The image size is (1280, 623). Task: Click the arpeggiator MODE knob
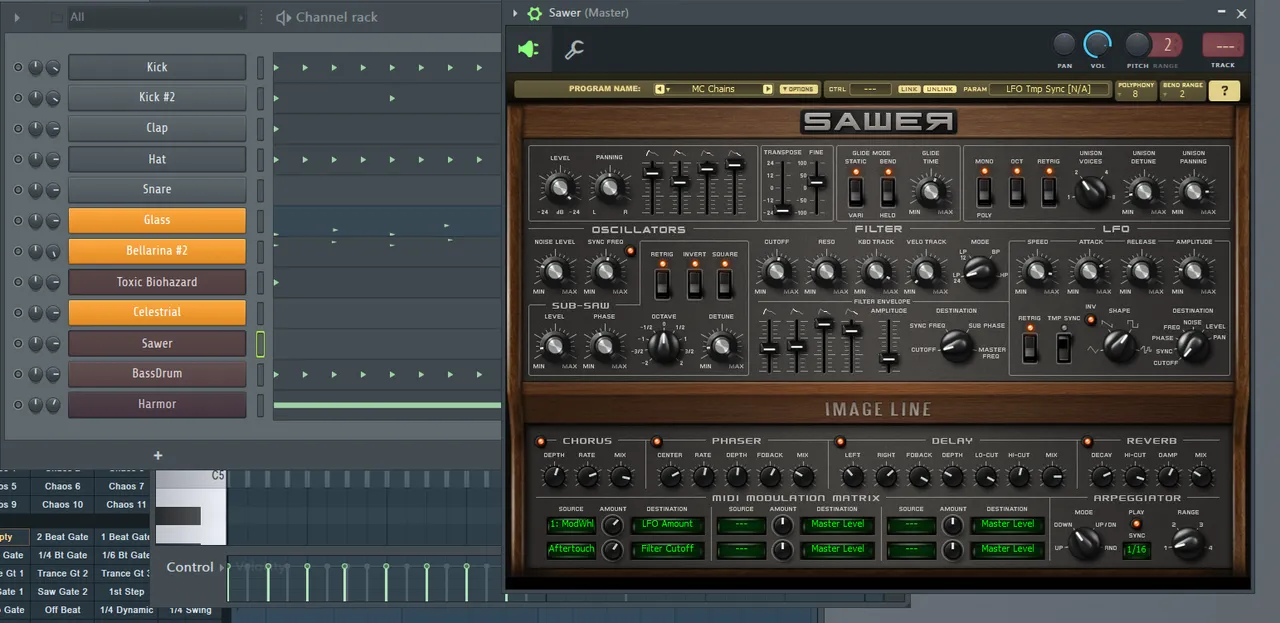[x=1084, y=542]
